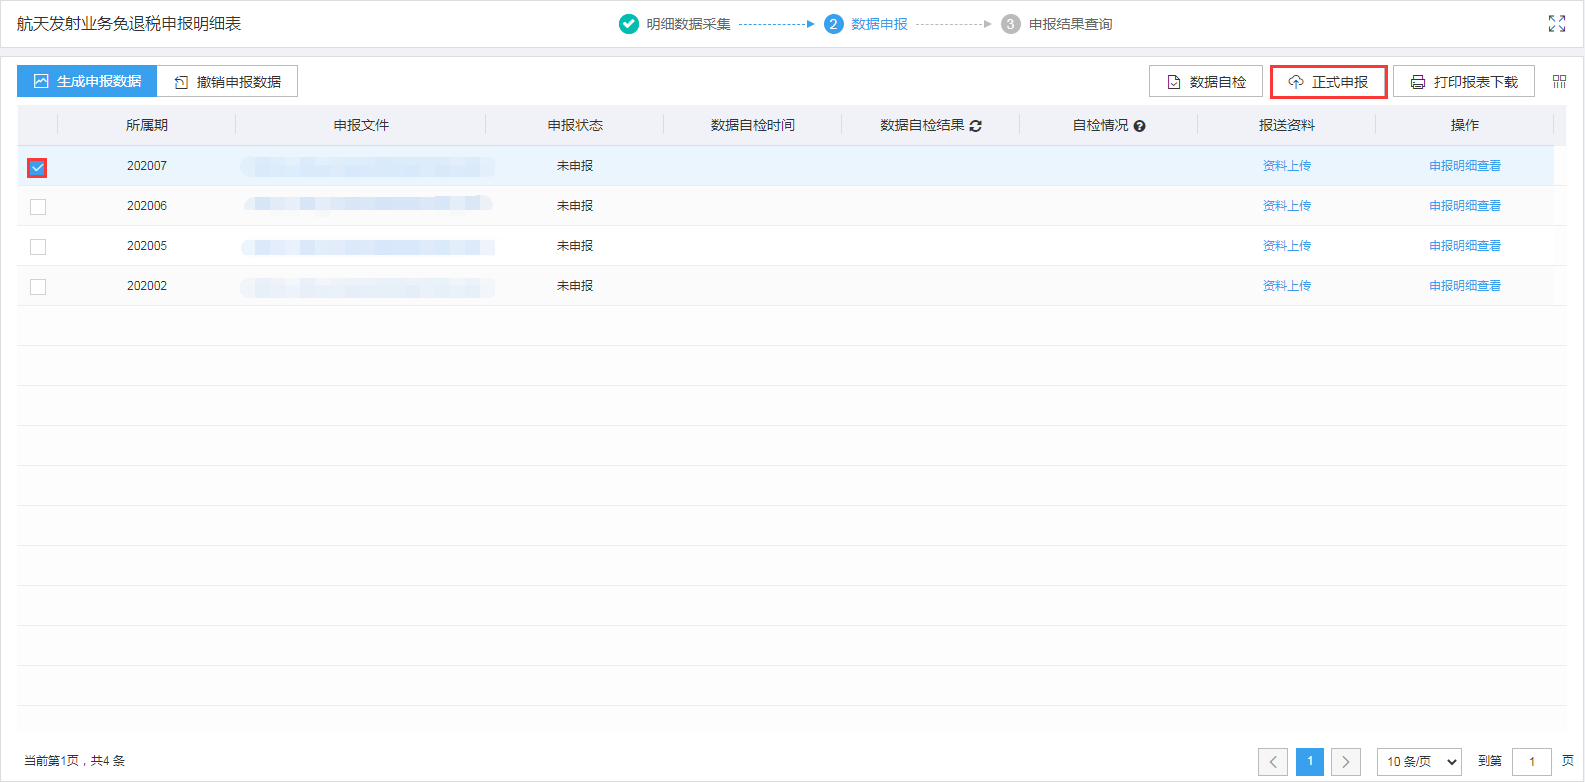The image size is (1585, 782).
Task: Select page 1 in pagination
Action: 1310,762
